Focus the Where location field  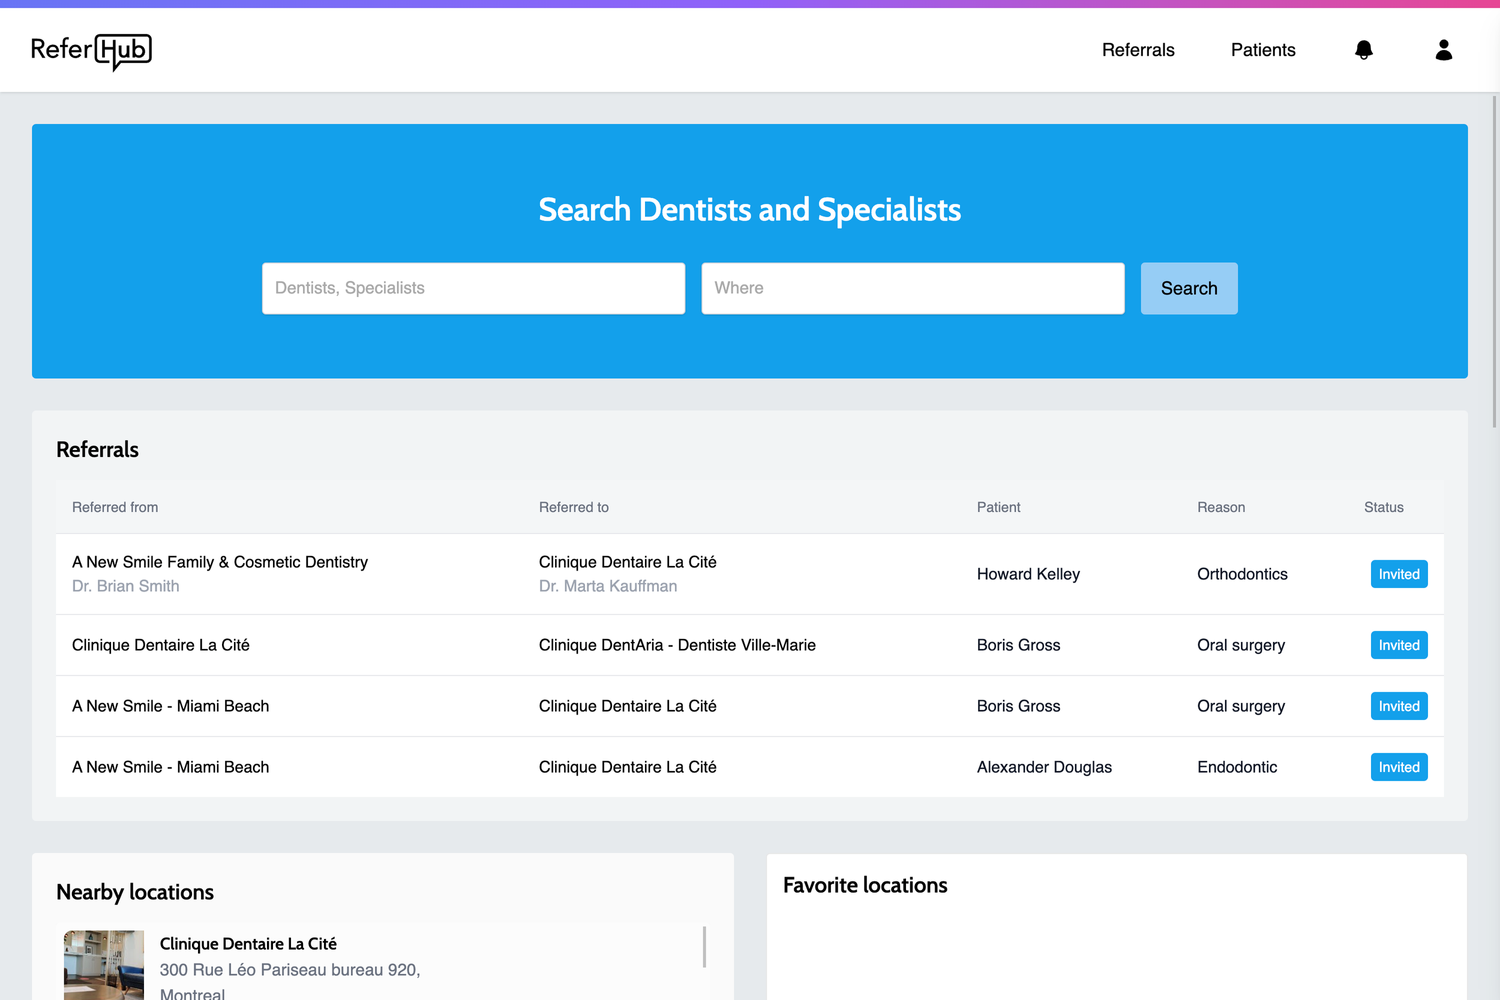tap(913, 288)
